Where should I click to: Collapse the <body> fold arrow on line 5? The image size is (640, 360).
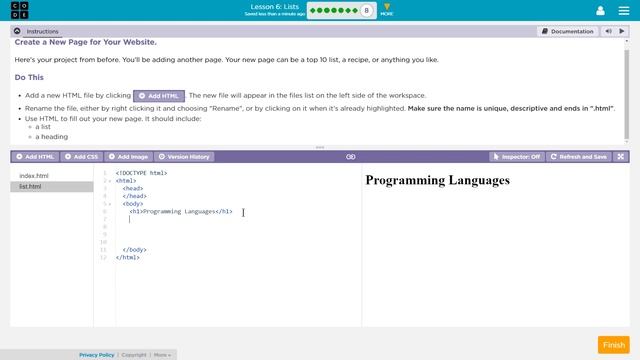click(110, 204)
